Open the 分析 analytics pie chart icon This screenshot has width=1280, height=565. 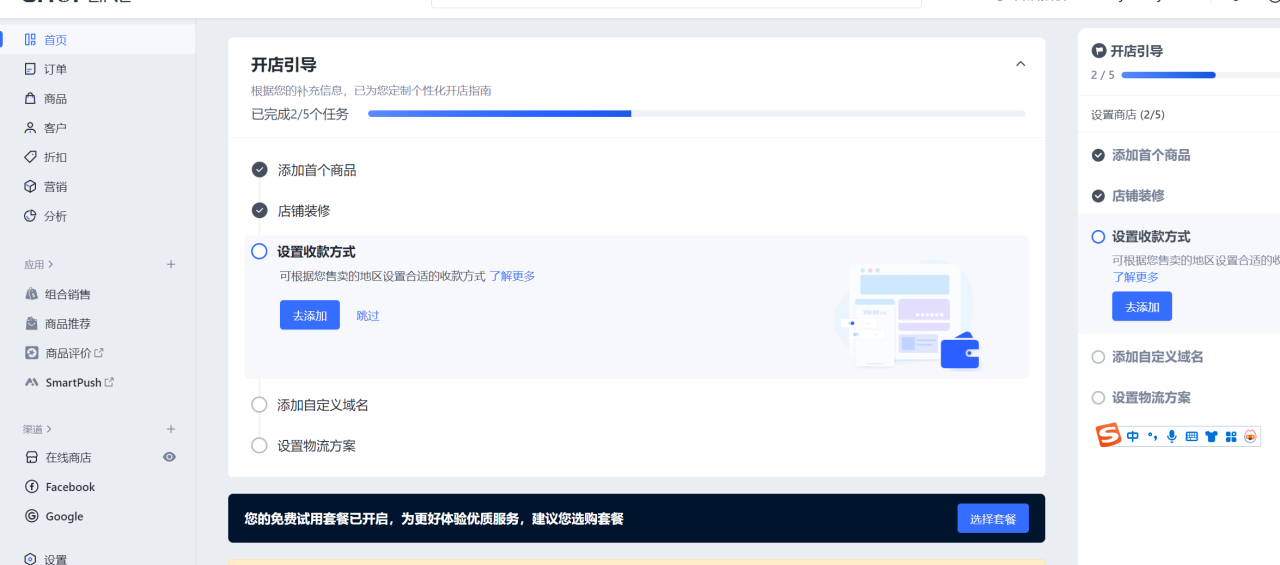click(30, 216)
